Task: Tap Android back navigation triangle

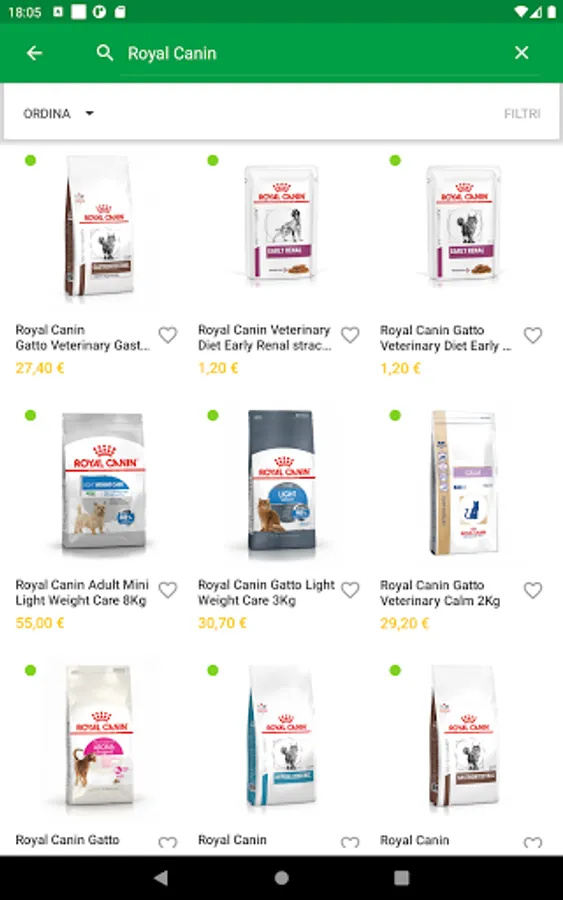Action: point(161,878)
